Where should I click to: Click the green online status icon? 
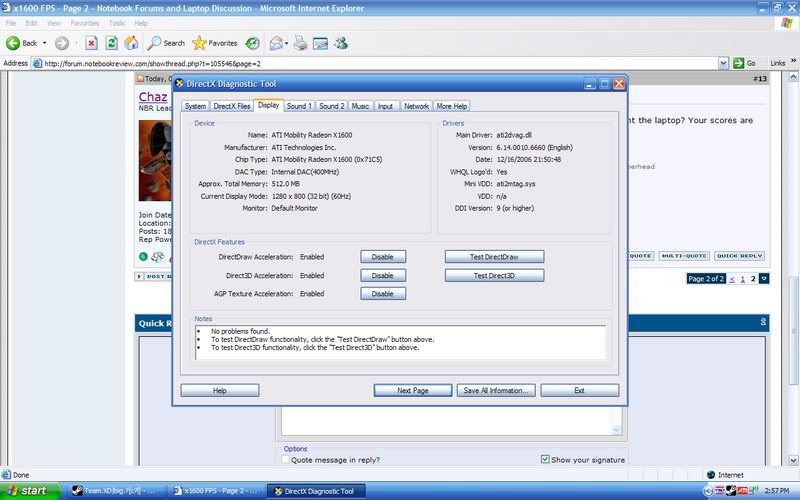(x=143, y=257)
